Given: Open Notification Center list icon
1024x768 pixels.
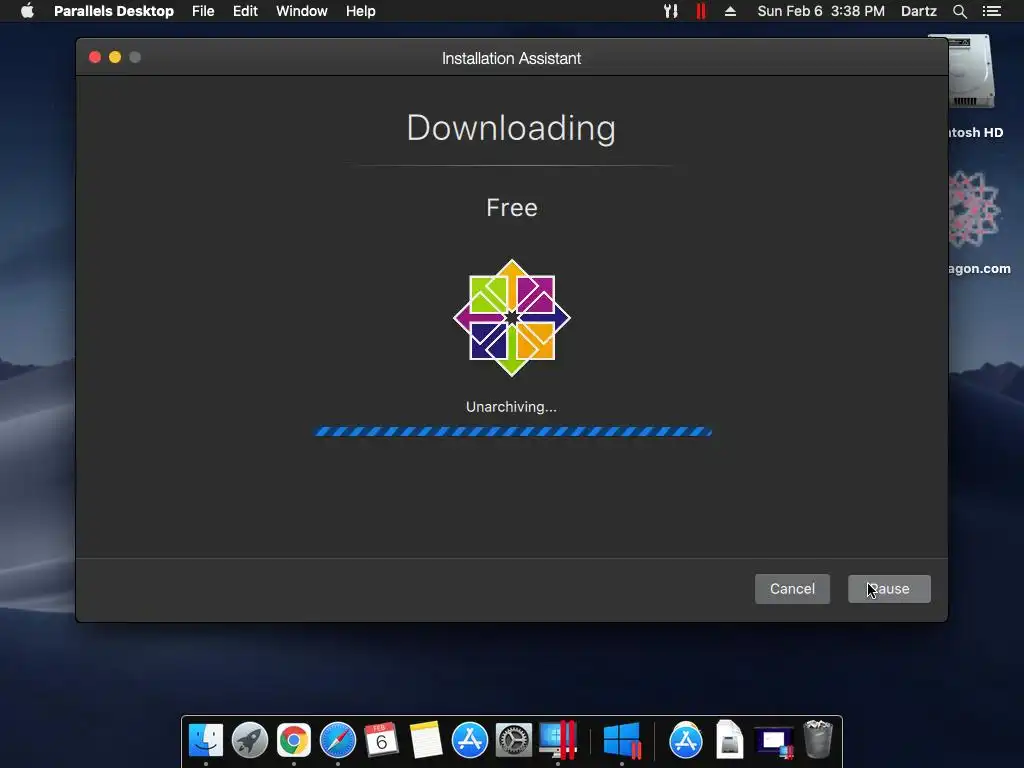Looking at the screenshot, I should pyautogui.click(x=991, y=11).
